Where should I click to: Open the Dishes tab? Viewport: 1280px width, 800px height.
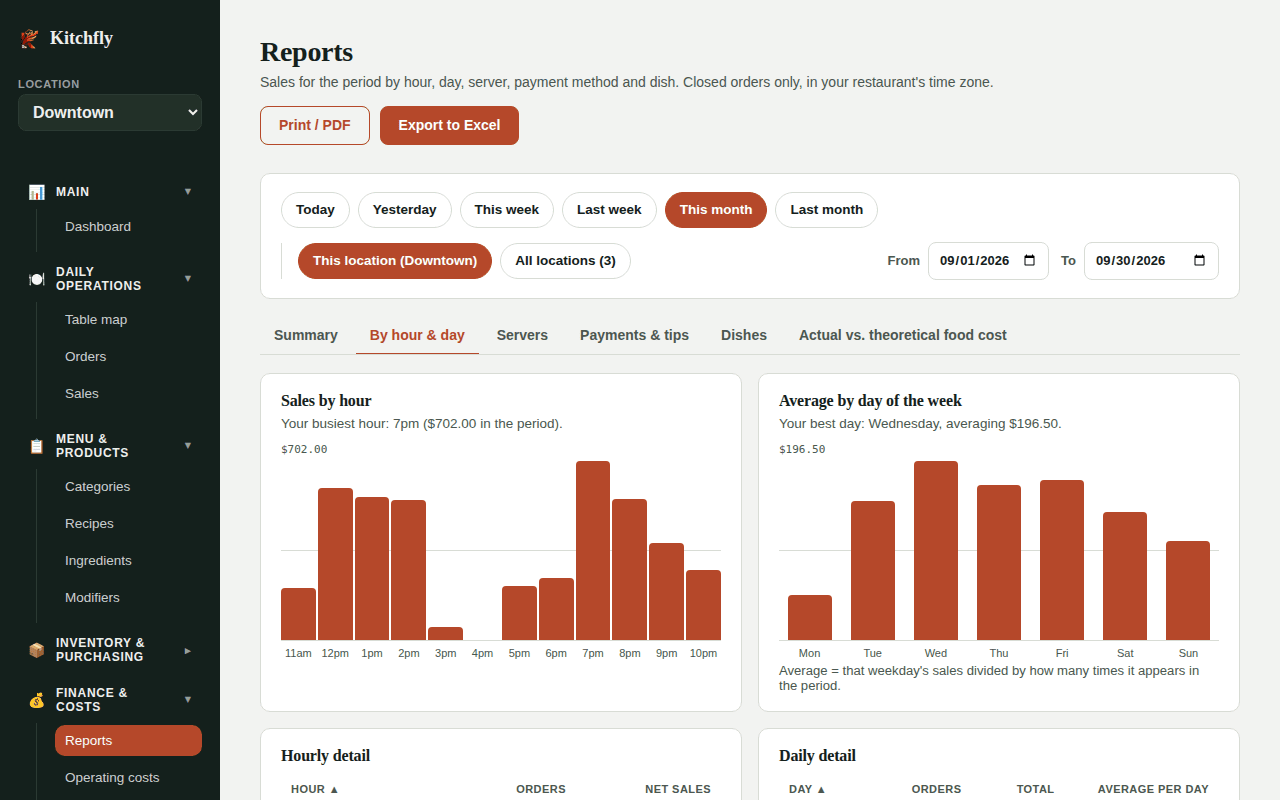(x=744, y=335)
